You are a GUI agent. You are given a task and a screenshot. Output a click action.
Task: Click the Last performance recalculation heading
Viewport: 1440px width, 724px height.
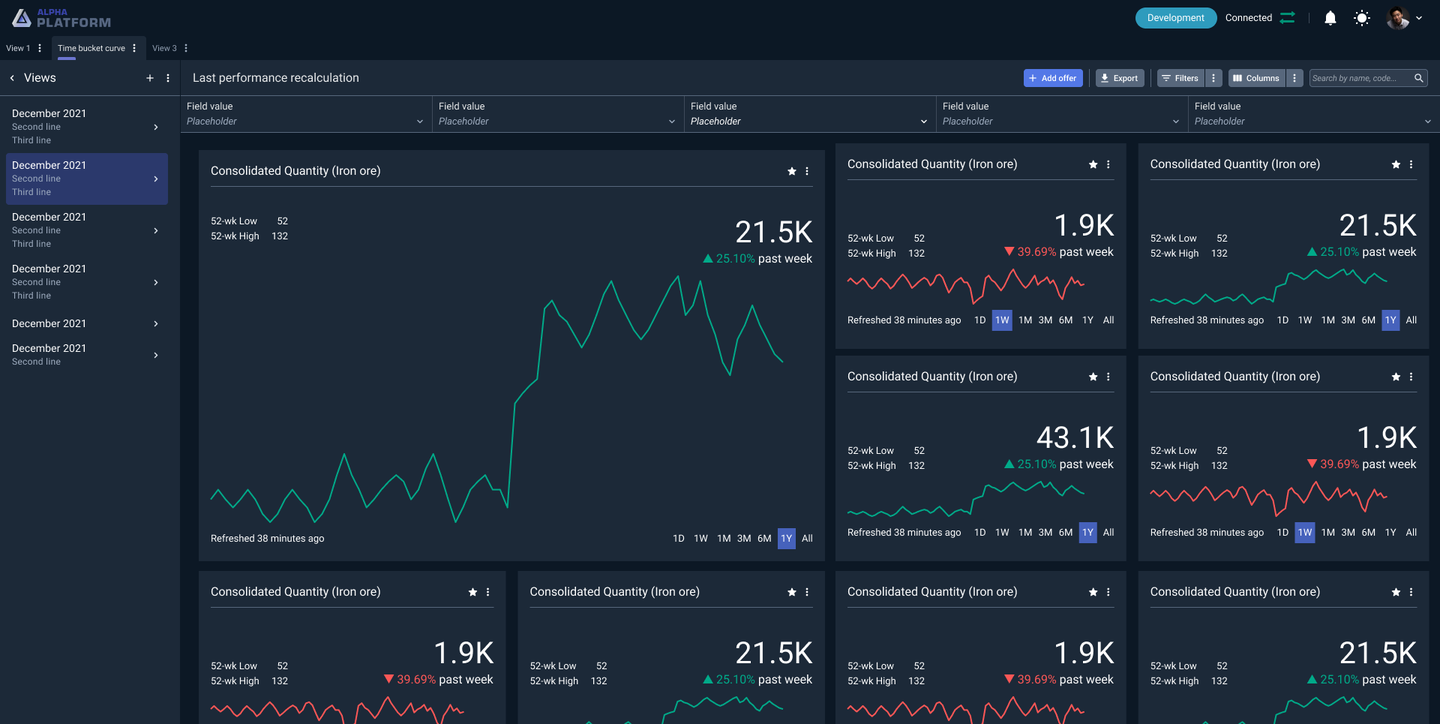276,78
